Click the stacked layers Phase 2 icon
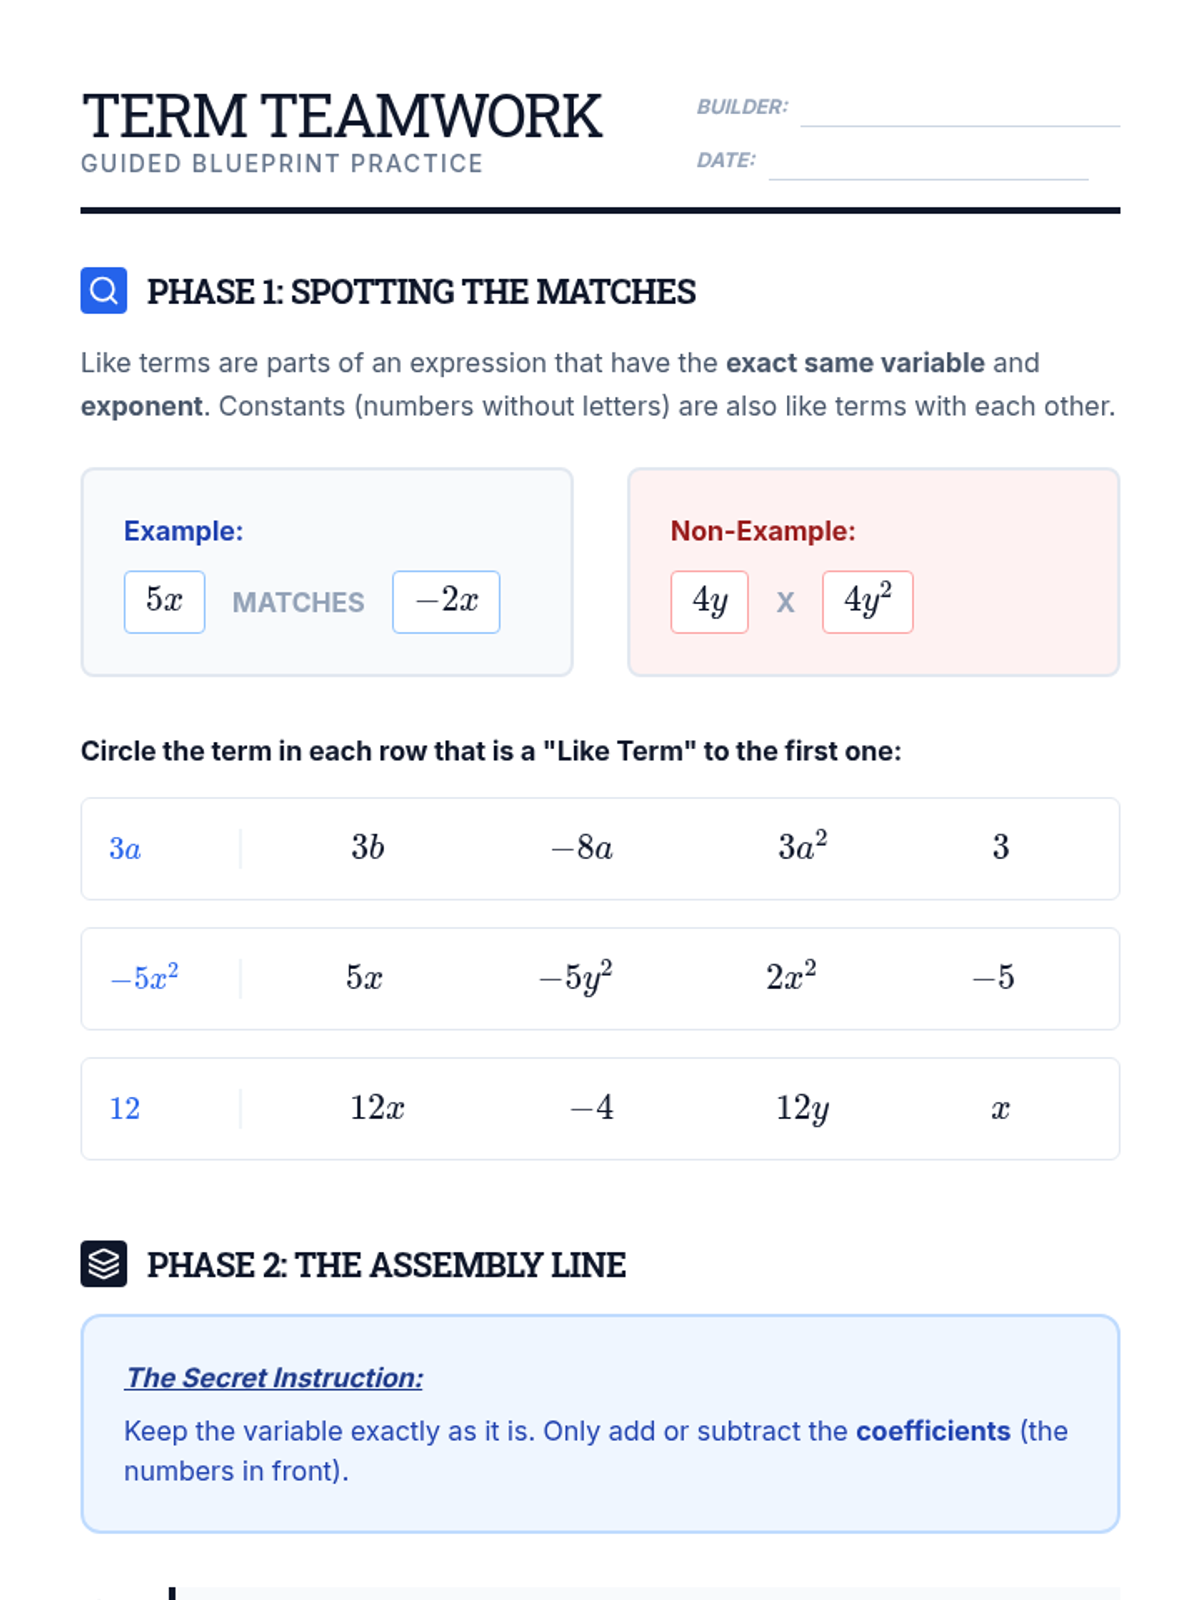The image size is (1200, 1600). click(x=104, y=1264)
